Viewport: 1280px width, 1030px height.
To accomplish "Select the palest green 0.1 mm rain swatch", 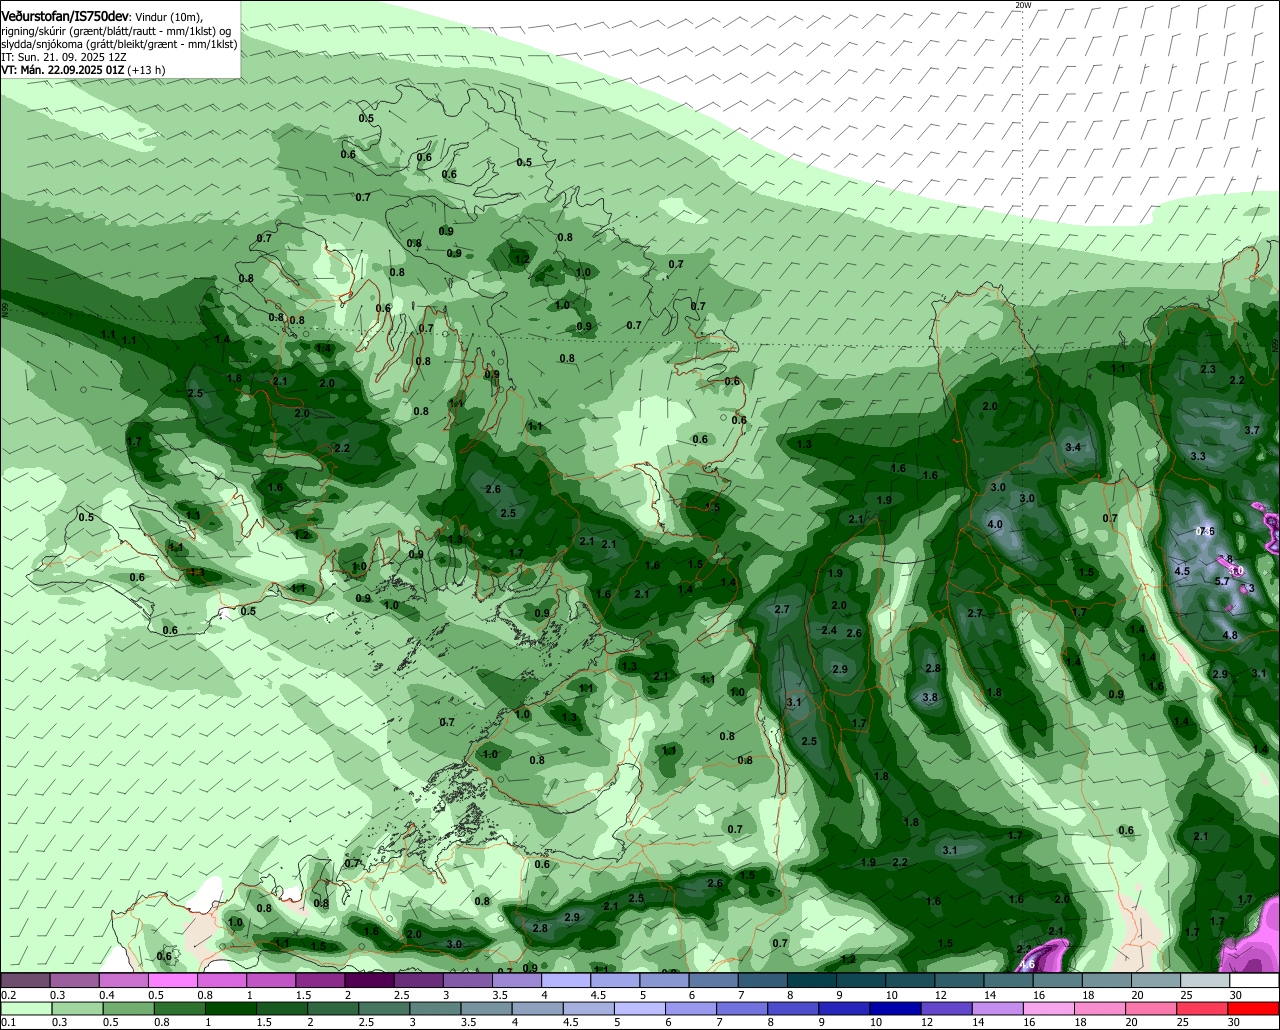I will pos(25,1008).
